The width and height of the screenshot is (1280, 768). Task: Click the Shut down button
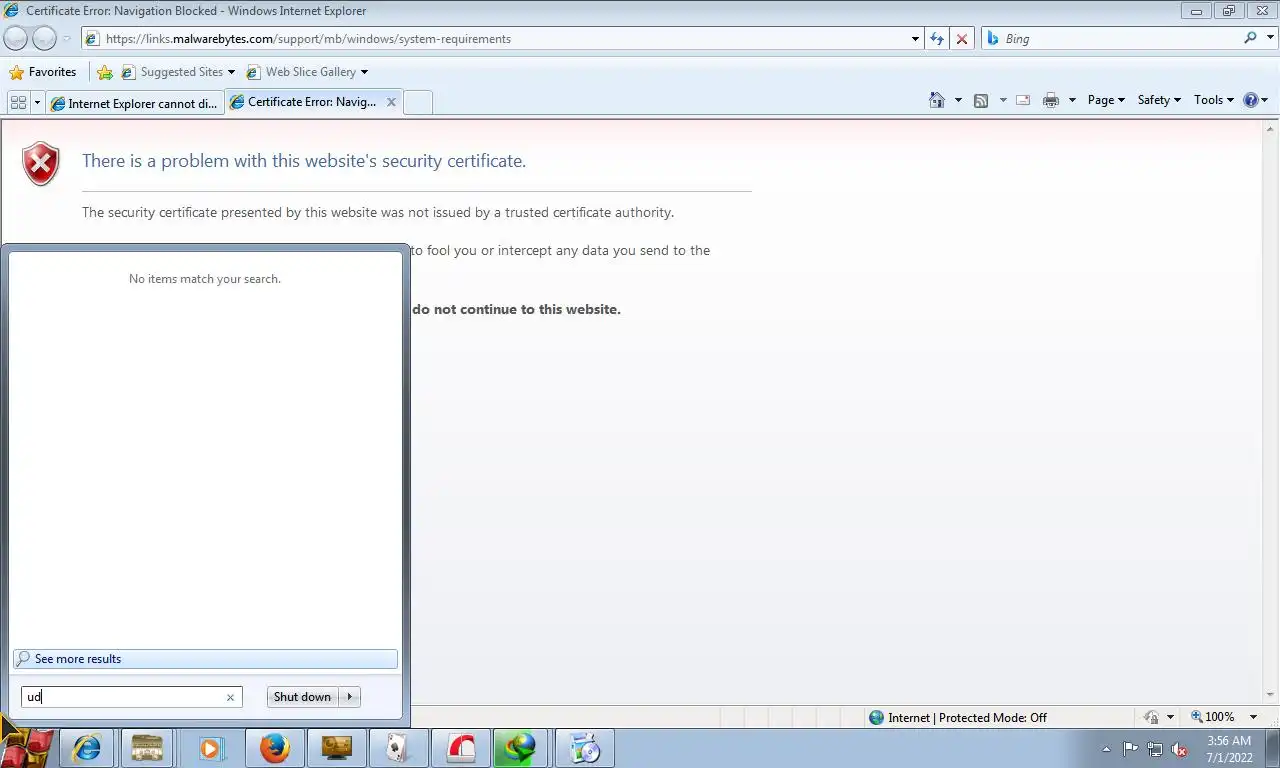[302, 697]
